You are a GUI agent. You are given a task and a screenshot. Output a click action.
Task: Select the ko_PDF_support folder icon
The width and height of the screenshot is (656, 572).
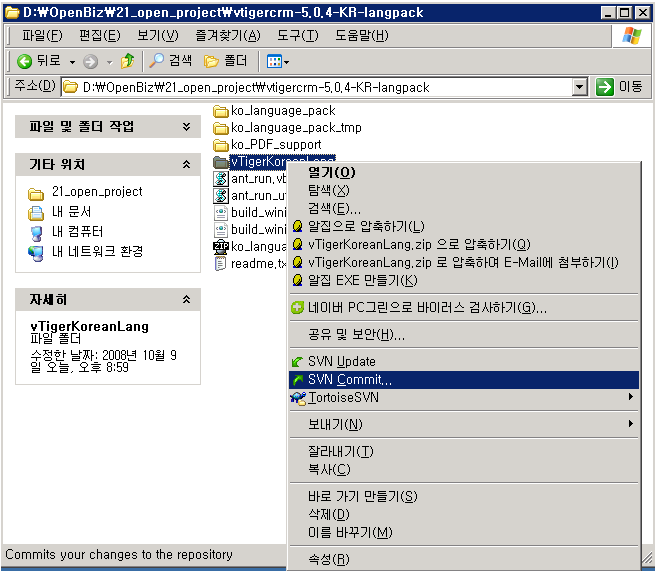[x=220, y=145]
